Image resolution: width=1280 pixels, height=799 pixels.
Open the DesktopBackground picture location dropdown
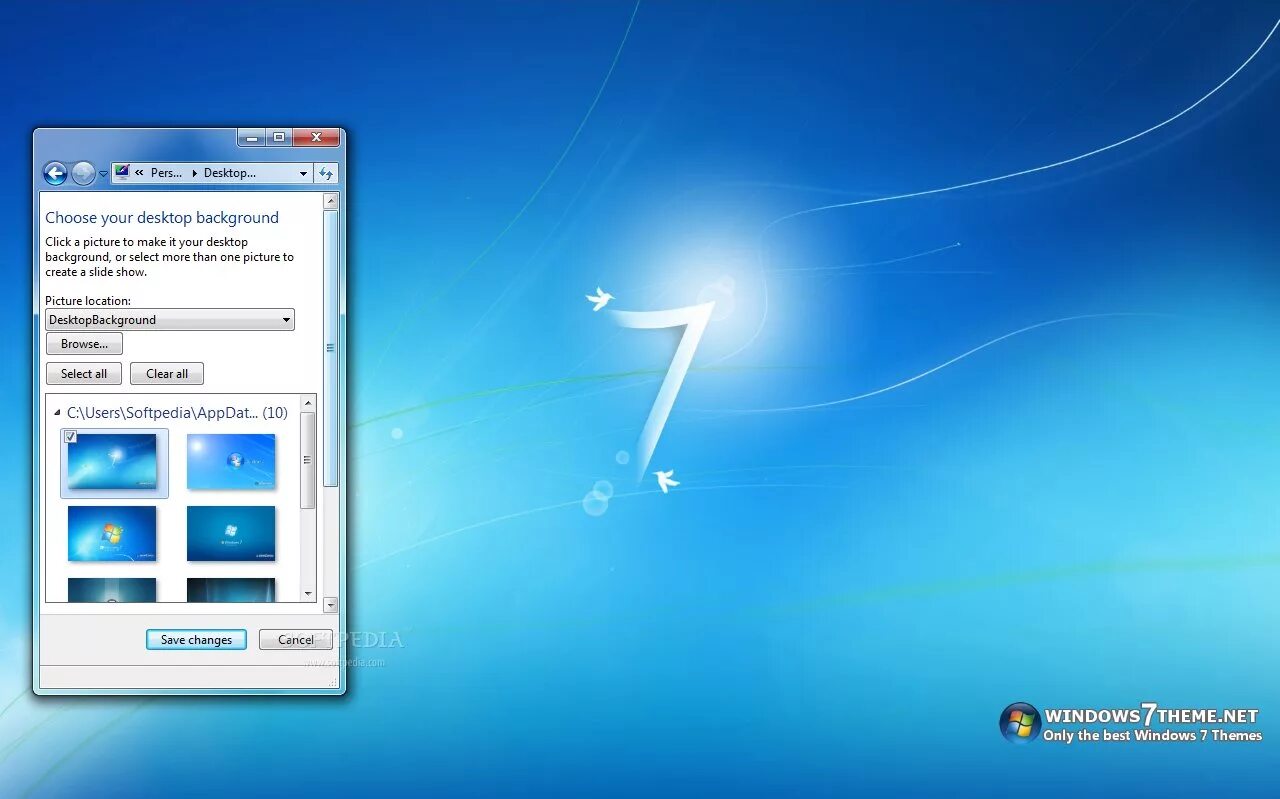(170, 320)
